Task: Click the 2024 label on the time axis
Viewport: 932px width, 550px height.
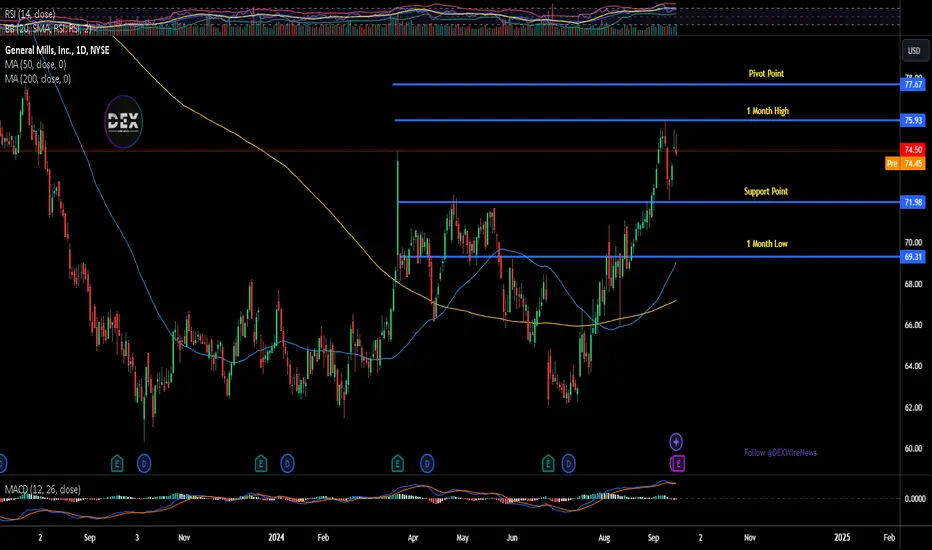Action: [276, 538]
